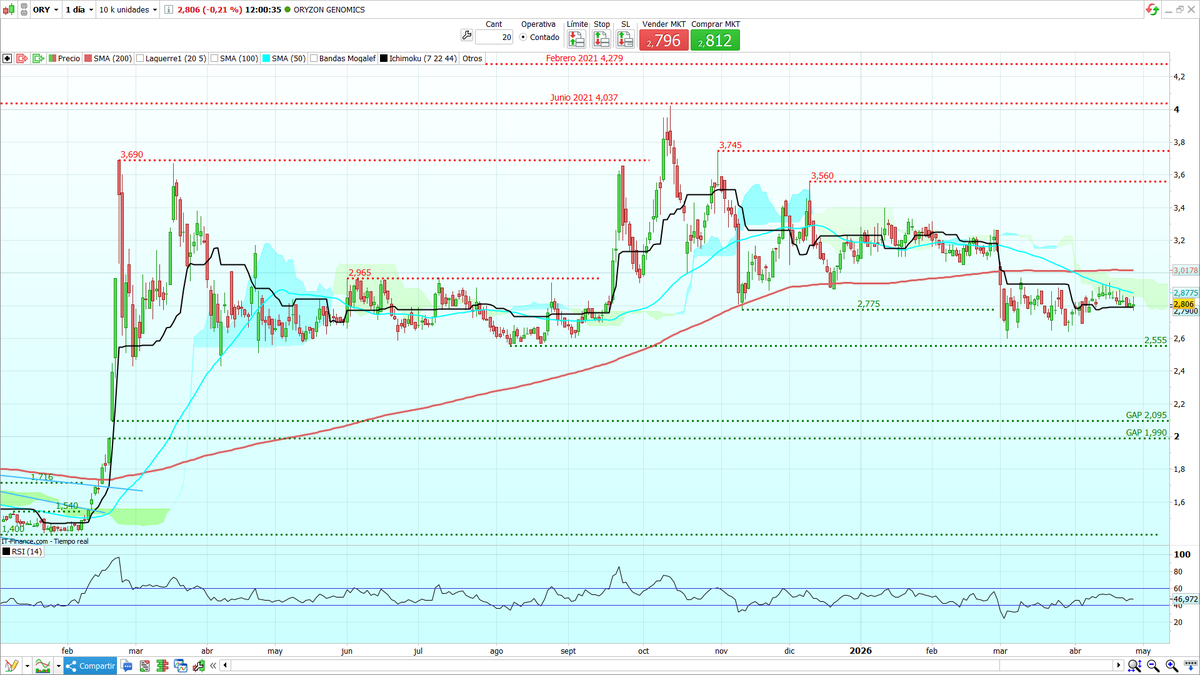Screen dimensions: 1200x675
Task: Click the notes list icon in bottom toolbar
Action: click(x=144, y=666)
